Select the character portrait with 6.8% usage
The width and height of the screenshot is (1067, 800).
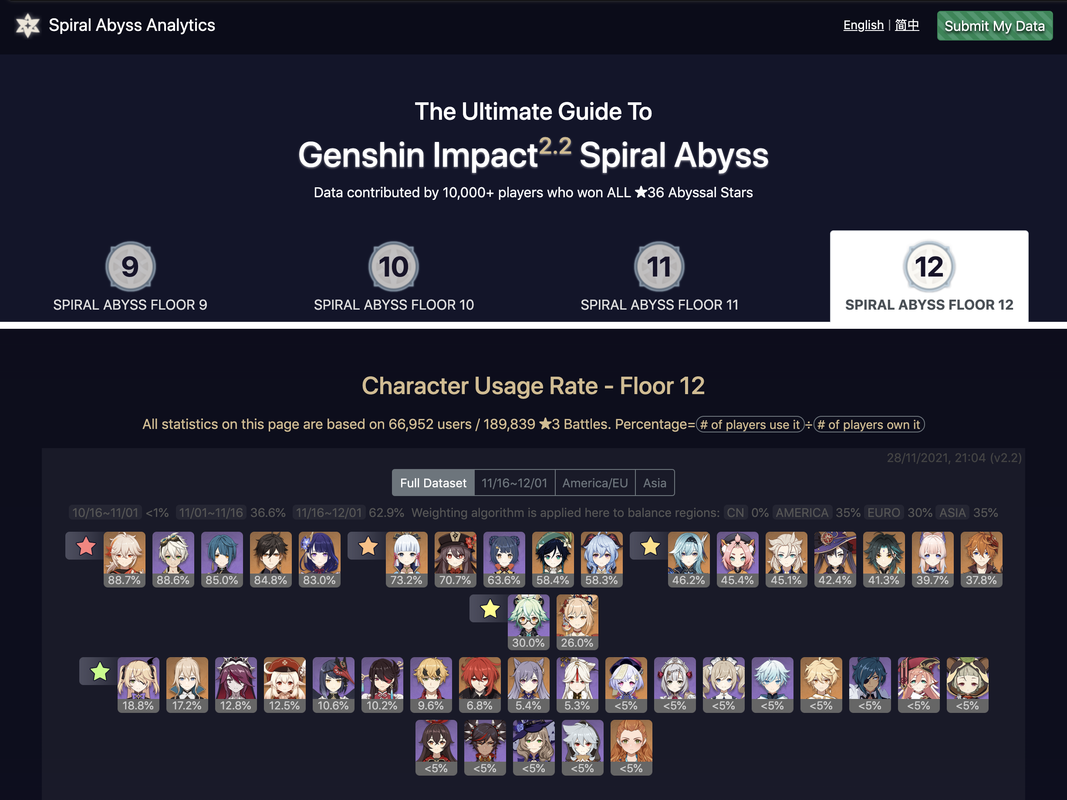point(480,684)
